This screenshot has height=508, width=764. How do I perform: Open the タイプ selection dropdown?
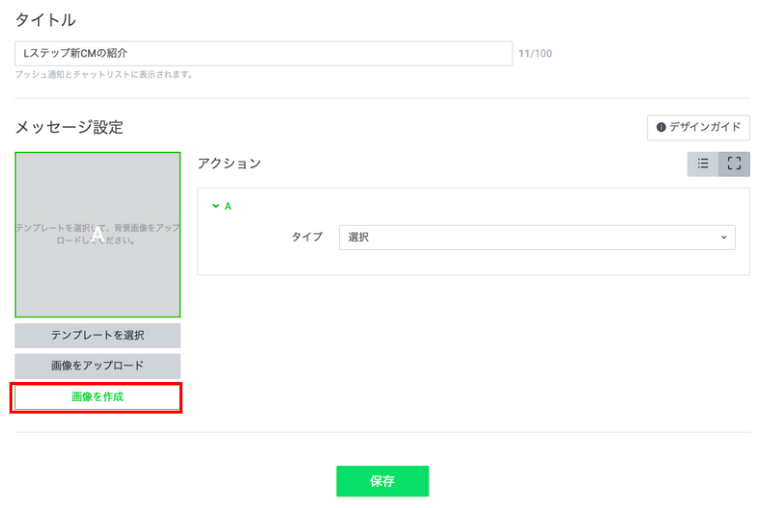click(x=537, y=237)
